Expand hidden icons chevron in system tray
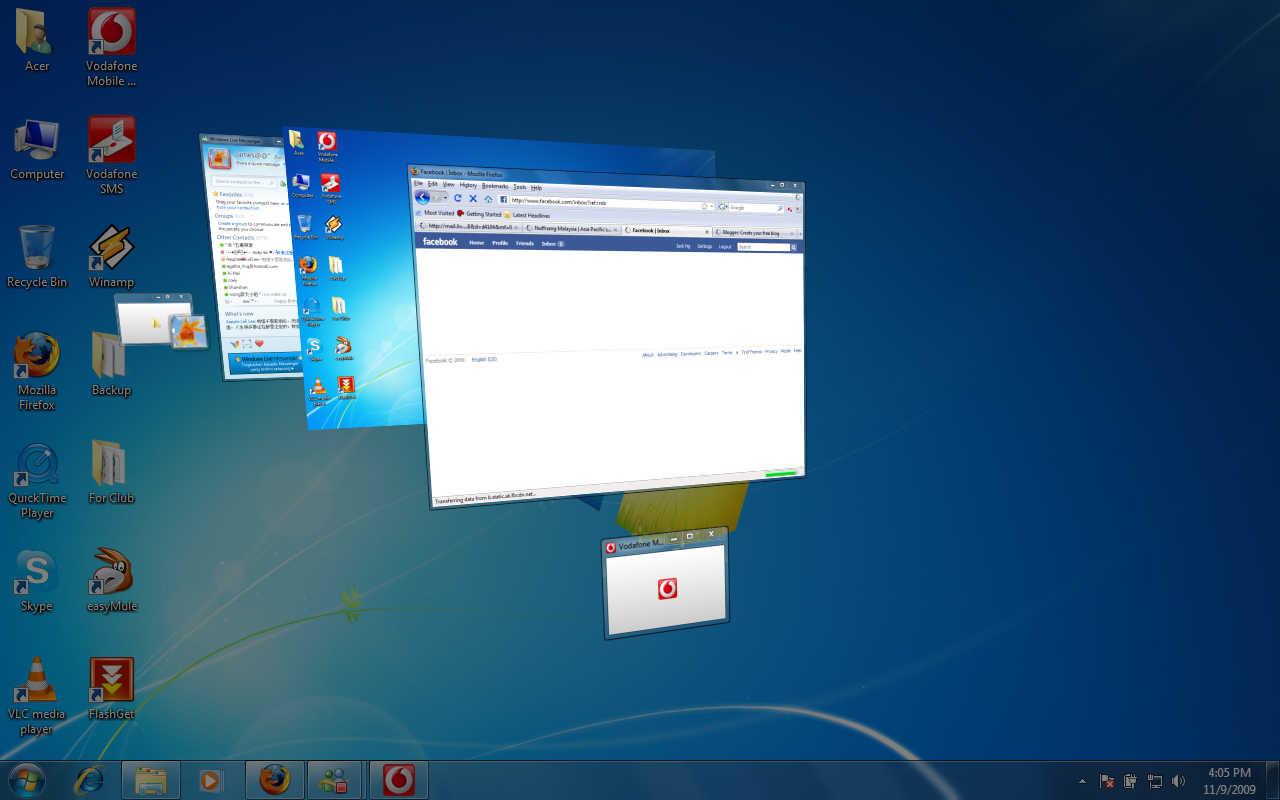 click(x=1081, y=781)
